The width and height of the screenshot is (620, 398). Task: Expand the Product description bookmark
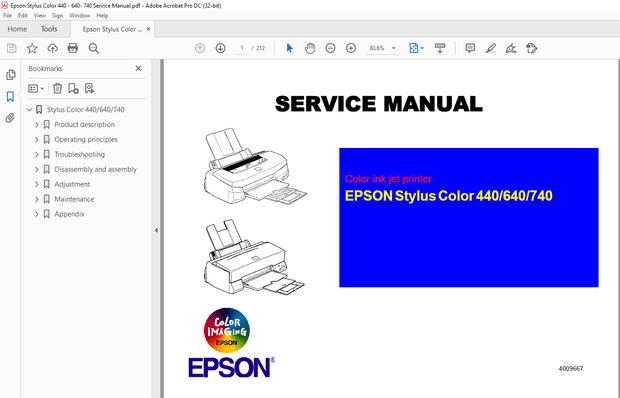click(x=37, y=124)
